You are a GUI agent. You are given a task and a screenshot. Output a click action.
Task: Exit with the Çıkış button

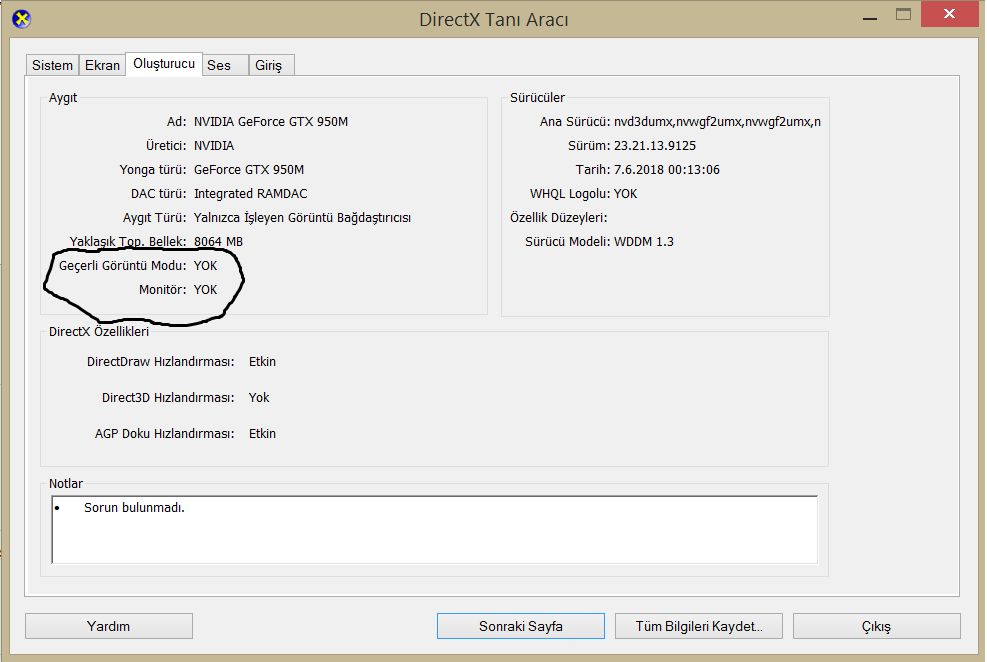pos(876,626)
